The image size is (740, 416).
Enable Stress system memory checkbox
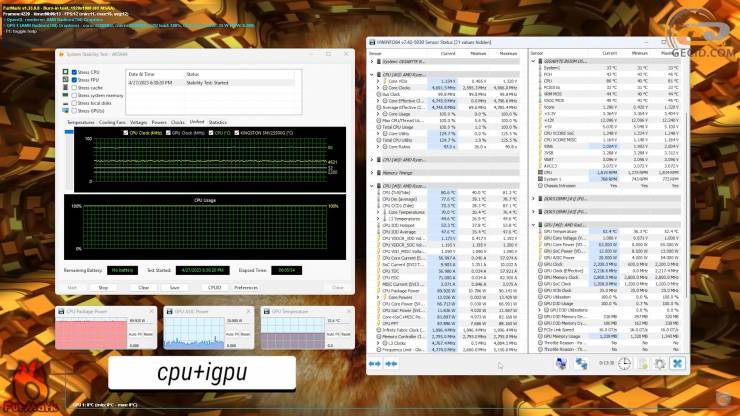point(74,95)
